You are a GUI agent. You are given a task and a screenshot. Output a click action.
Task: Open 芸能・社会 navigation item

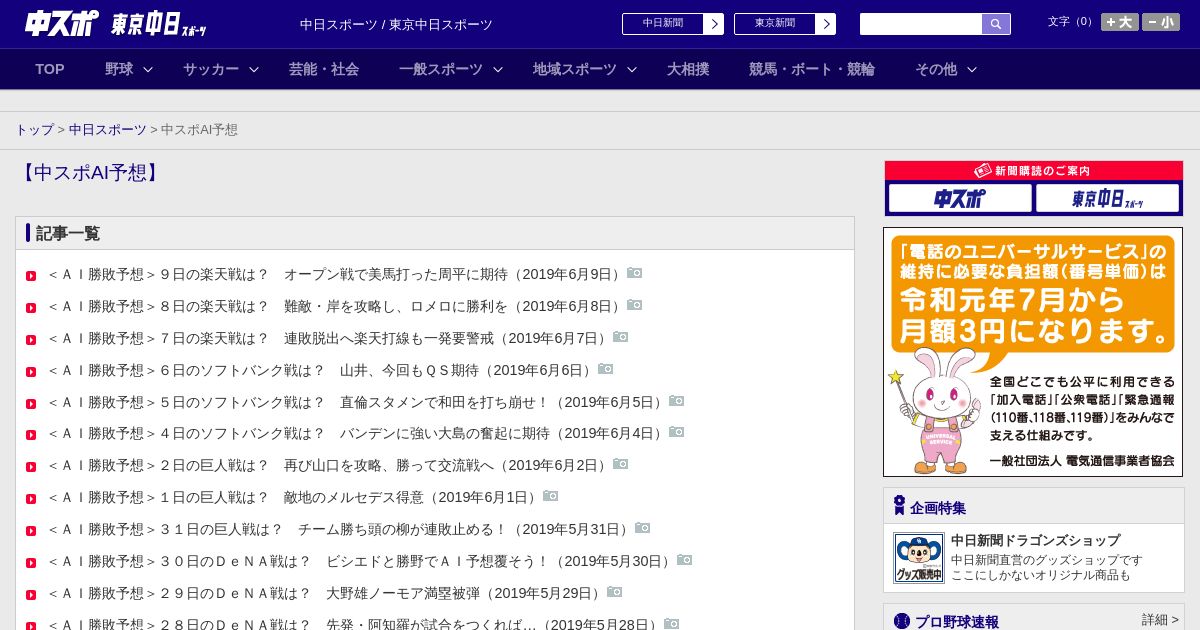click(x=324, y=69)
